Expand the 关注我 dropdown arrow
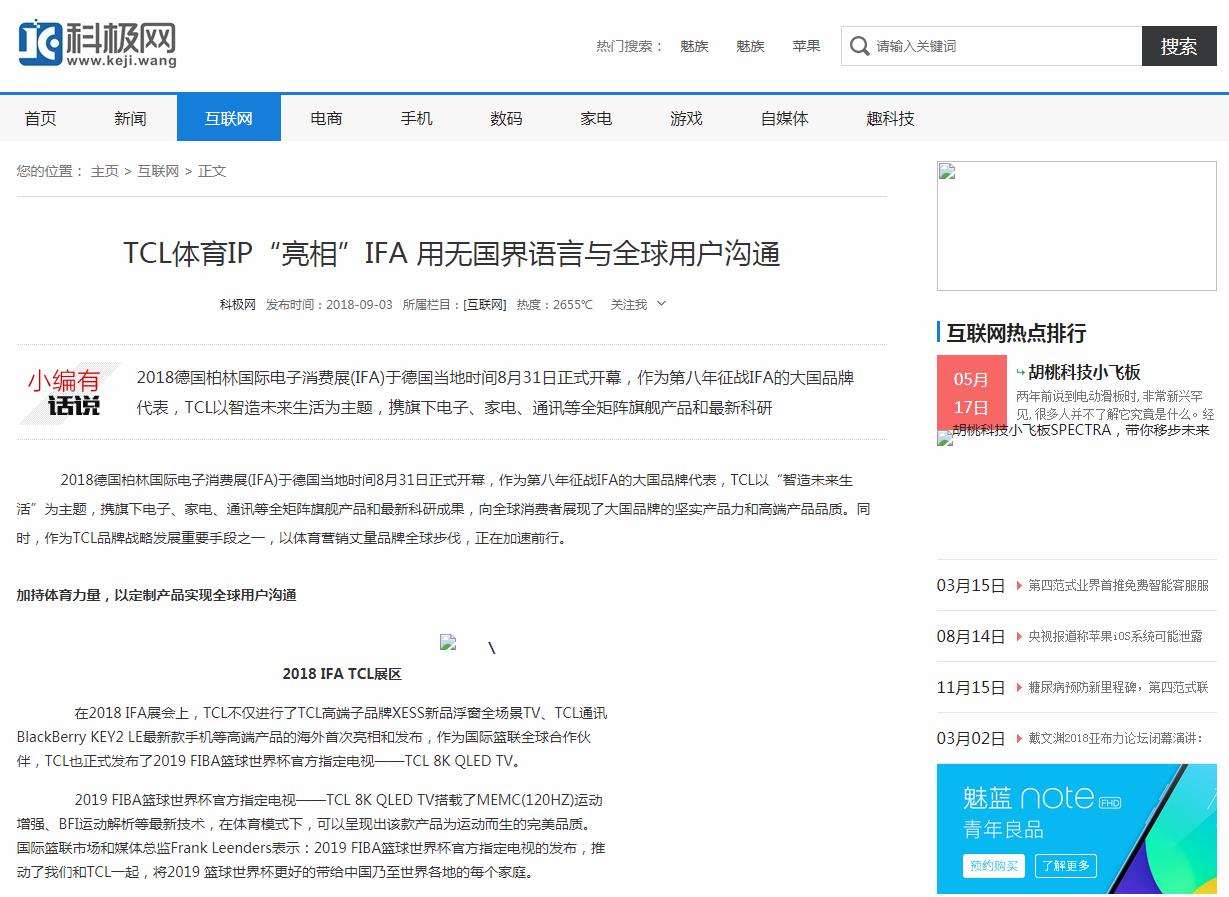 tap(661, 304)
